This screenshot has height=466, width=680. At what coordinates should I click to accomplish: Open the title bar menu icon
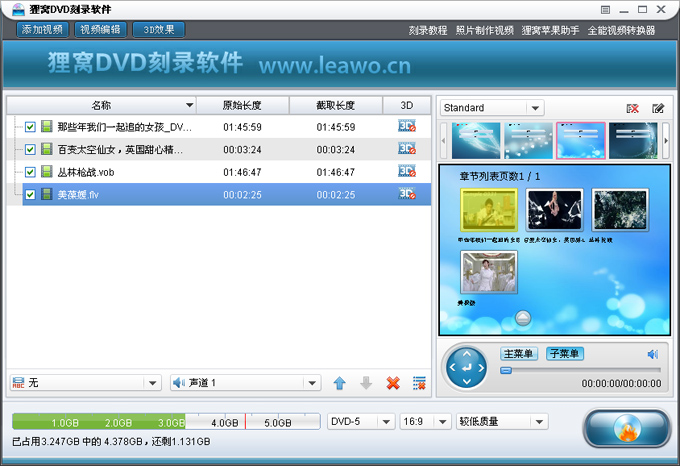tap(606, 10)
